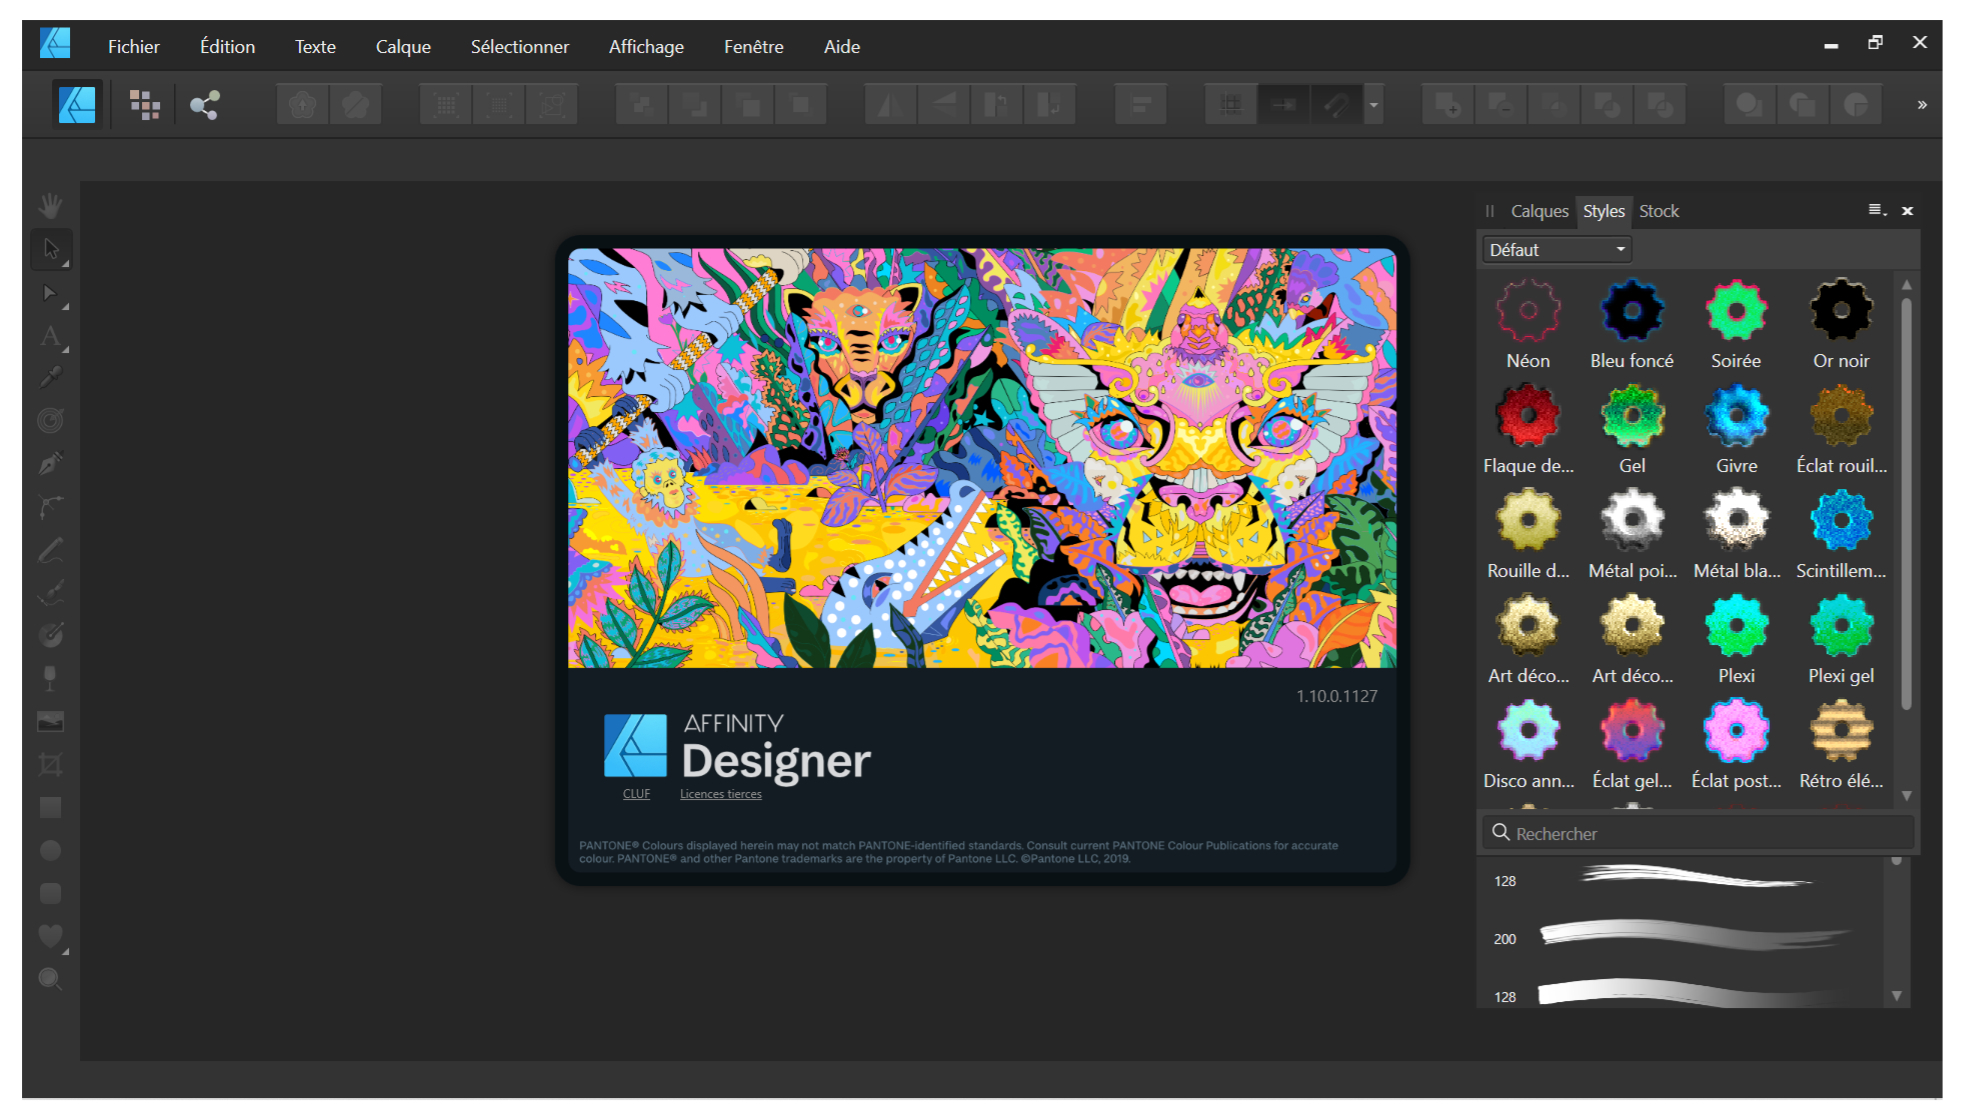Expand toolbar overflow chevron
The image size is (1972, 1117).
click(x=1921, y=105)
